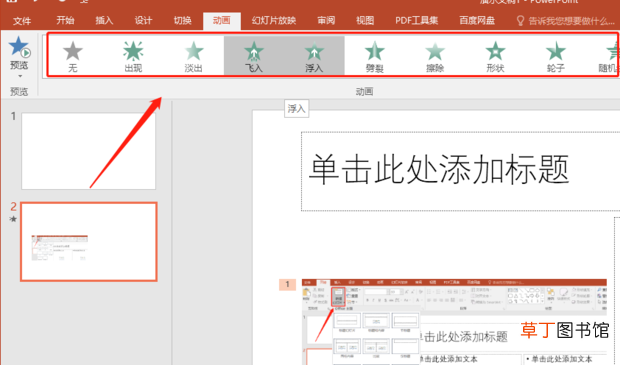Apply the 淡出 (Fade) animation

click(x=193, y=56)
